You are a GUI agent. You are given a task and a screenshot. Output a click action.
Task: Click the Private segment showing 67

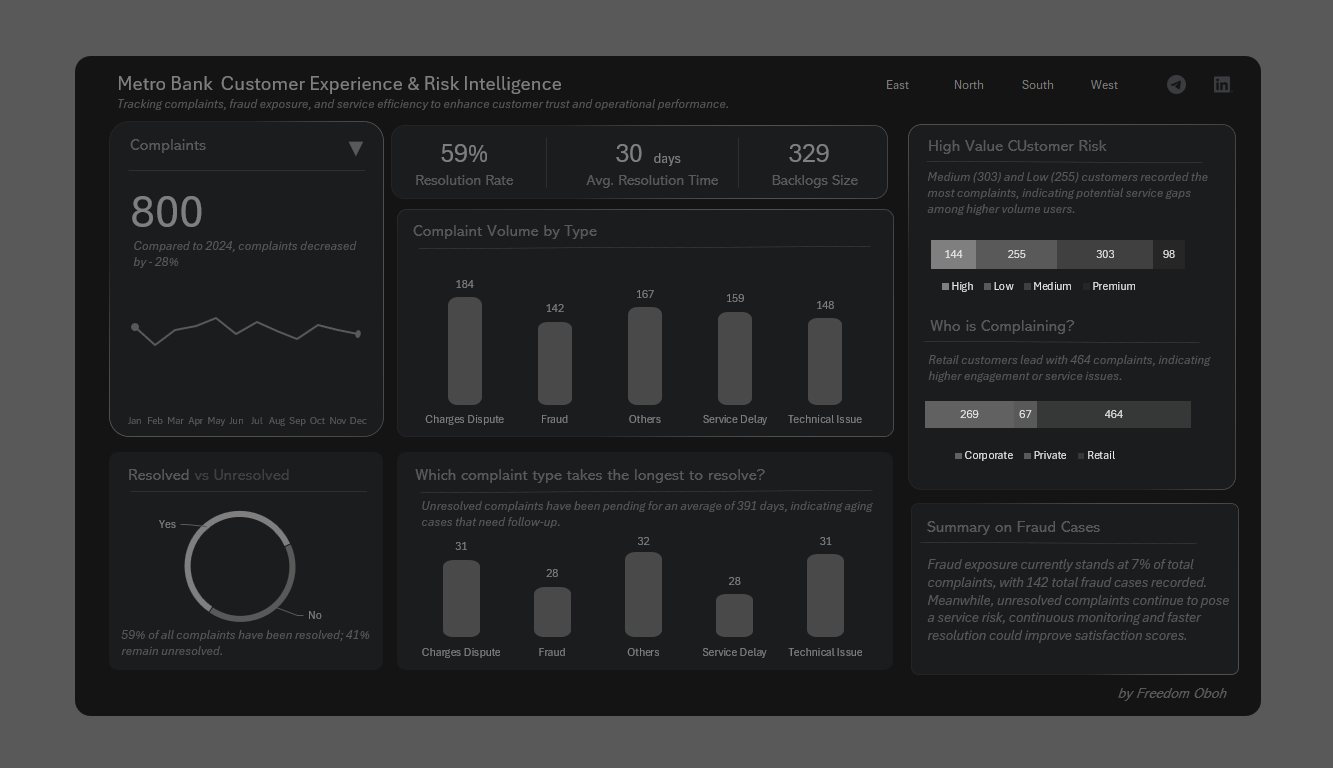pos(1025,414)
